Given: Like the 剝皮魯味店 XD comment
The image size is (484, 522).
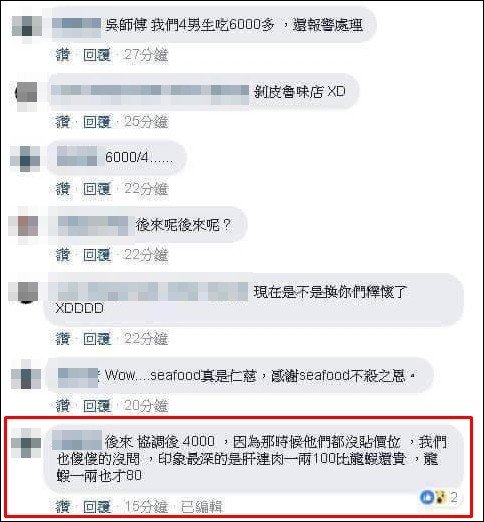Looking at the screenshot, I should click(63, 122).
